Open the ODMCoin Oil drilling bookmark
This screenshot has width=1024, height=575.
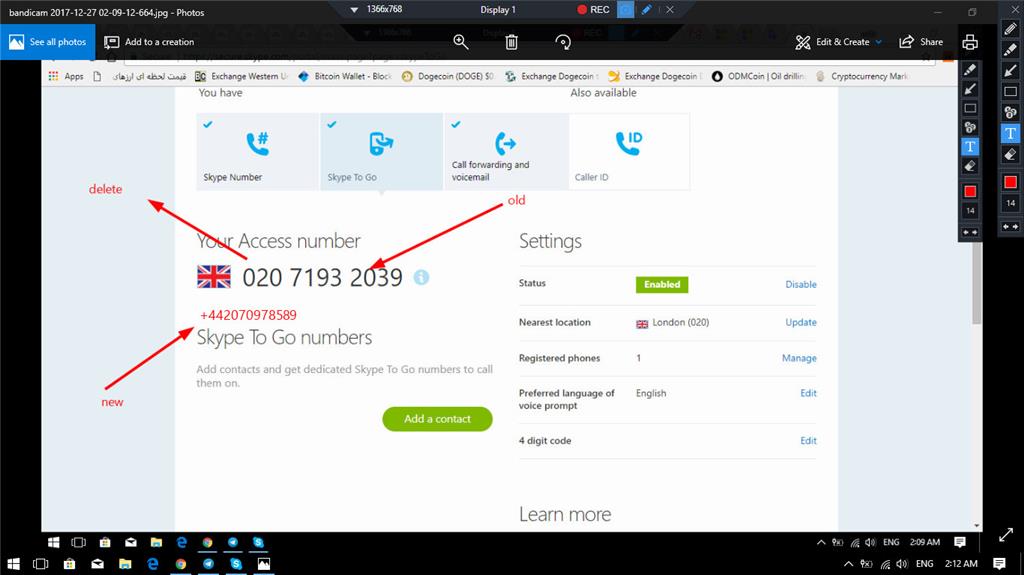click(758, 76)
